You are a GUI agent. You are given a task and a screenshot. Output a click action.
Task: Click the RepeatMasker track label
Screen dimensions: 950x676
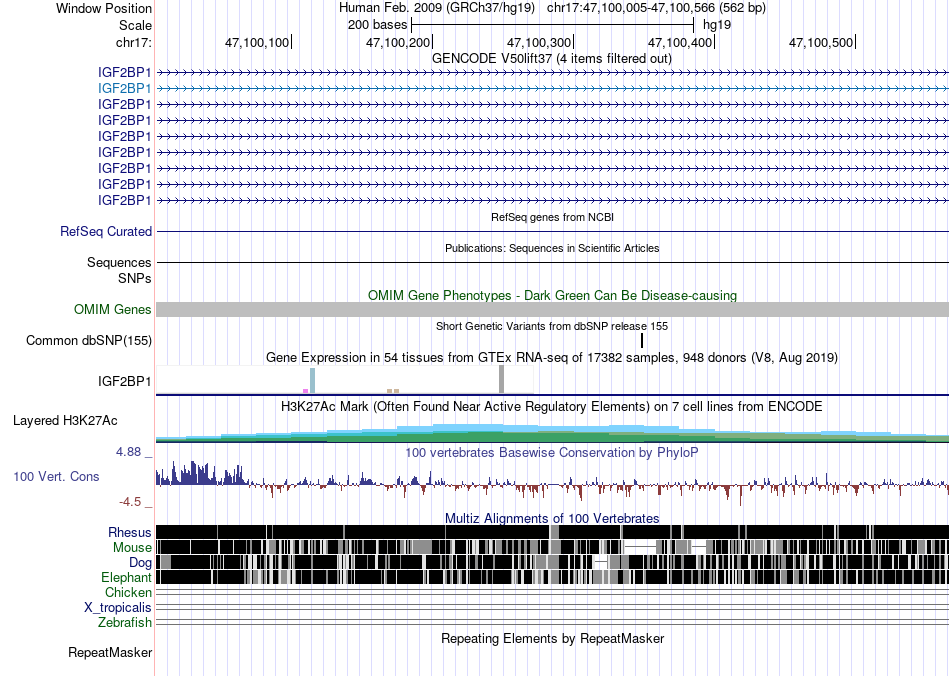pos(110,653)
